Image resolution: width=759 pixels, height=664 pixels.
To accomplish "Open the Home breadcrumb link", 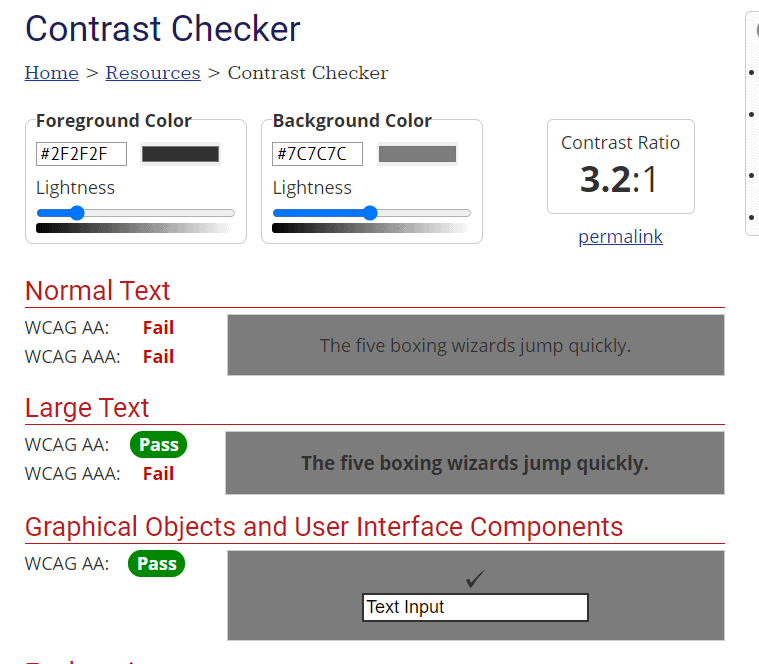I will (52, 73).
